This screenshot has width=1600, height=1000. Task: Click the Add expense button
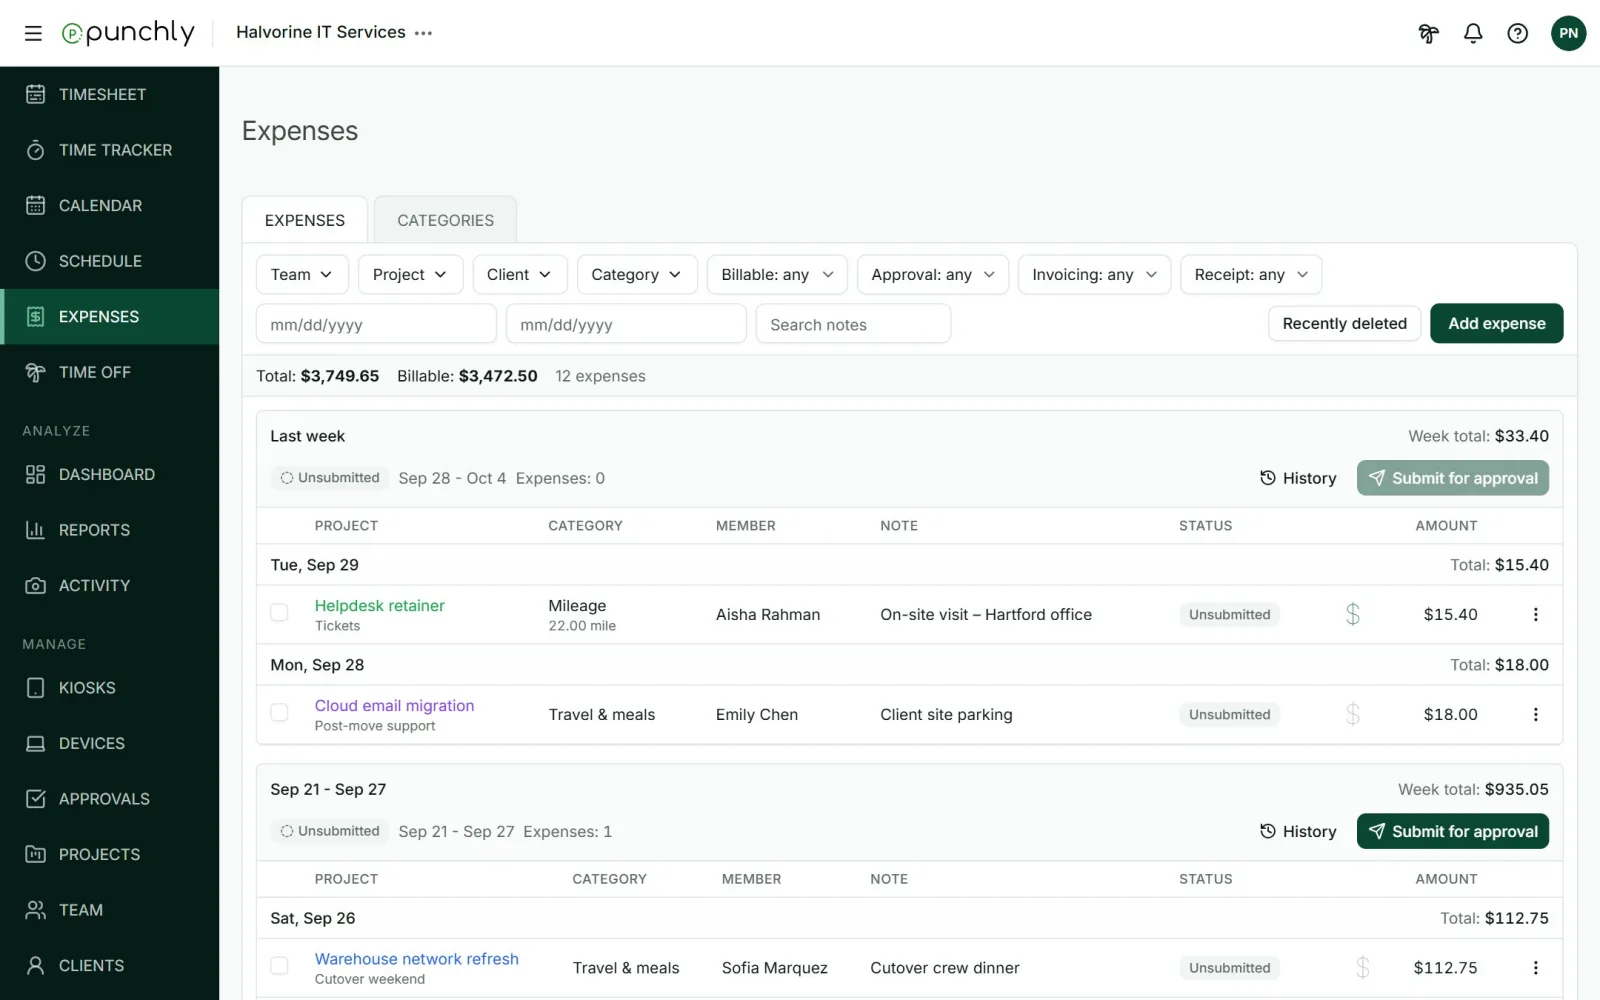coord(1496,323)
